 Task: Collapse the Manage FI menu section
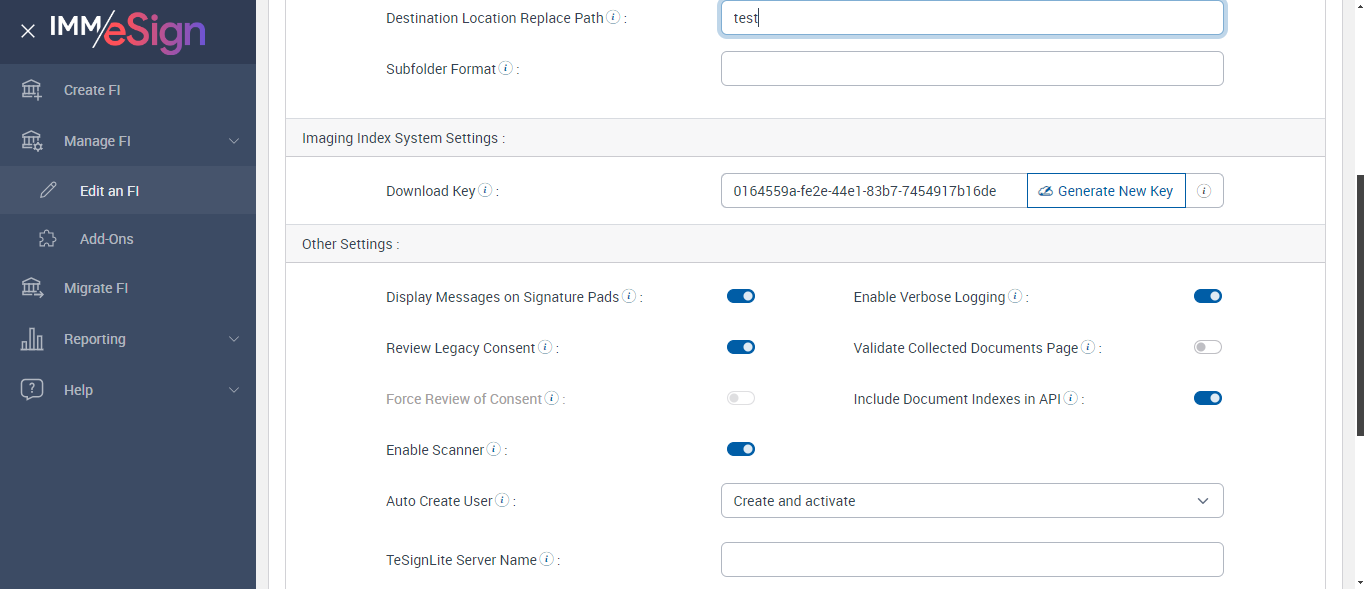pos(233,141)
